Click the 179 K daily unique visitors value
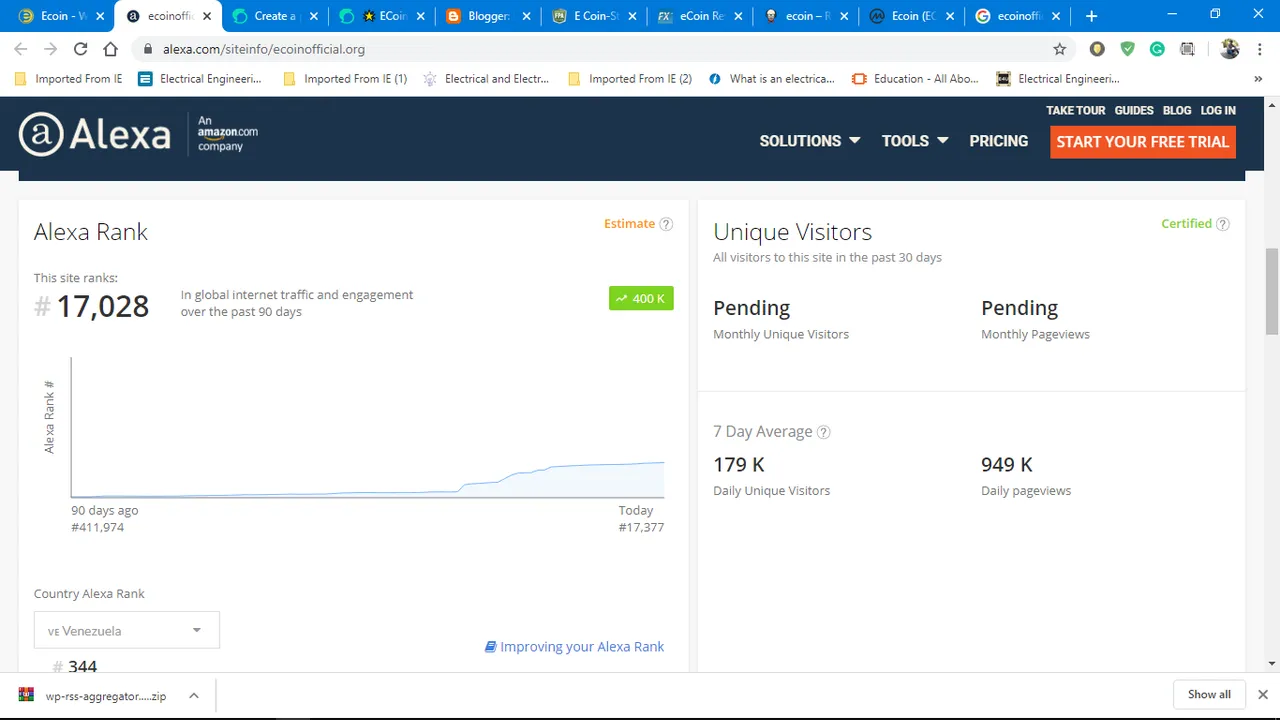 coord(739,464)
